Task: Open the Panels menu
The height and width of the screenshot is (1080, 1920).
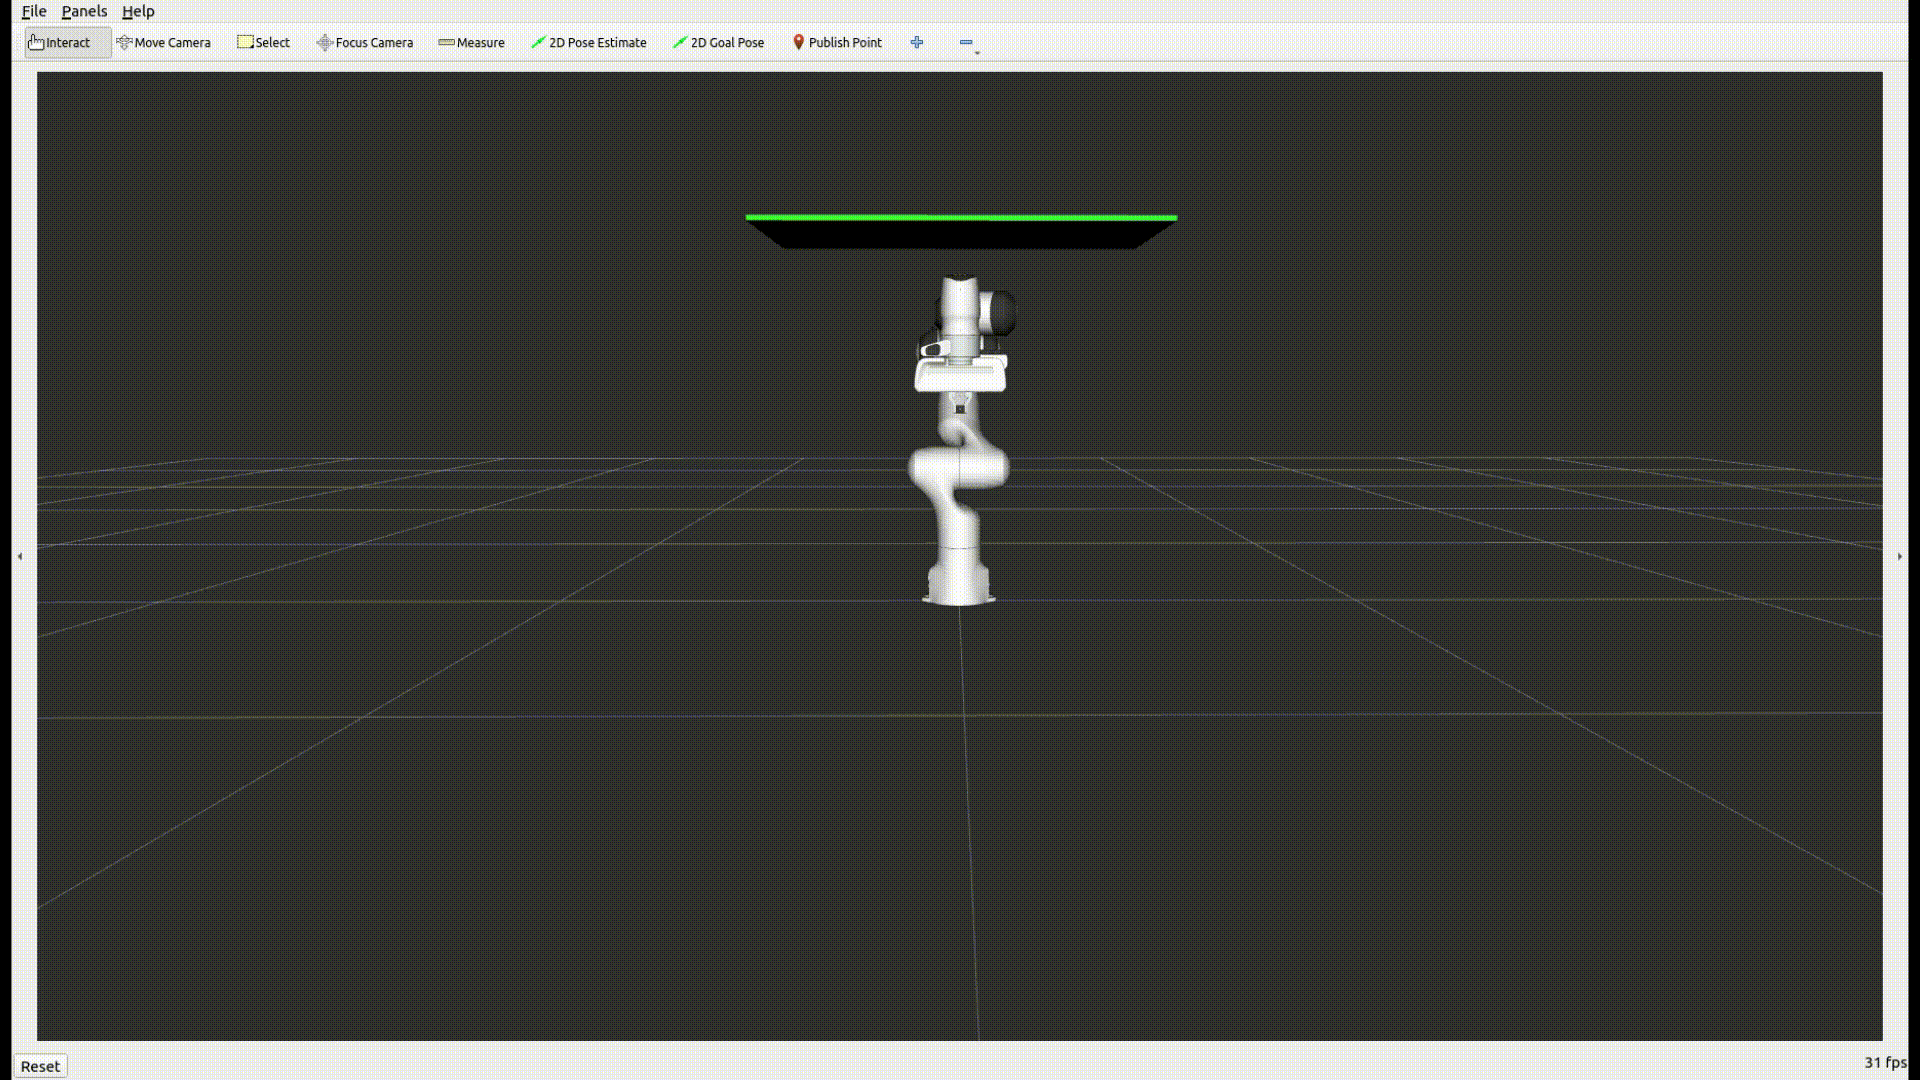Action: [x=85, y=11]
